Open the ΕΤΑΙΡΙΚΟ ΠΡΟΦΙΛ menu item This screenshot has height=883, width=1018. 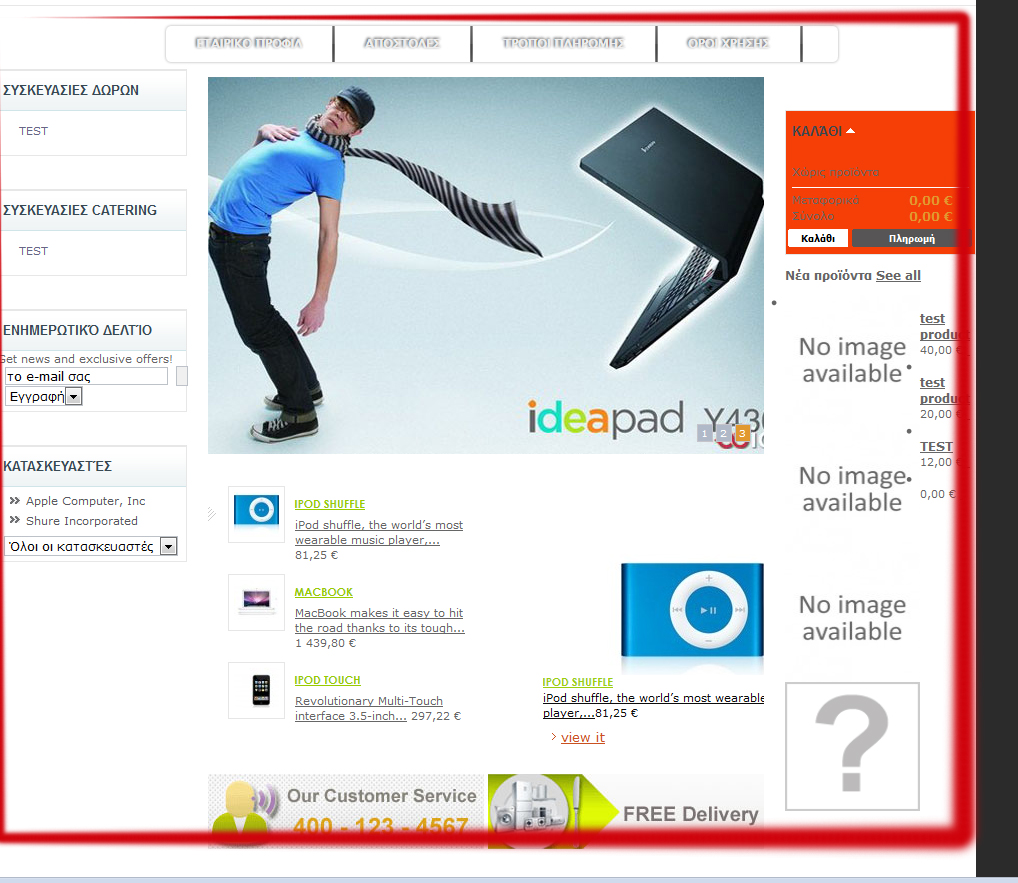pos(249,43)
